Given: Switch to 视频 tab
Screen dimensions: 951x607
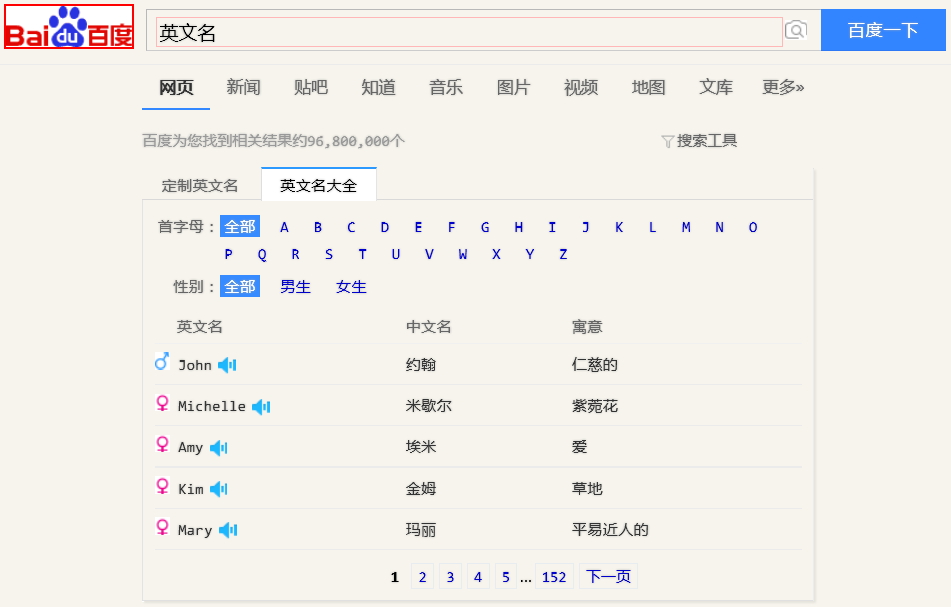Looking at the screenshot, I should [581, 87].
